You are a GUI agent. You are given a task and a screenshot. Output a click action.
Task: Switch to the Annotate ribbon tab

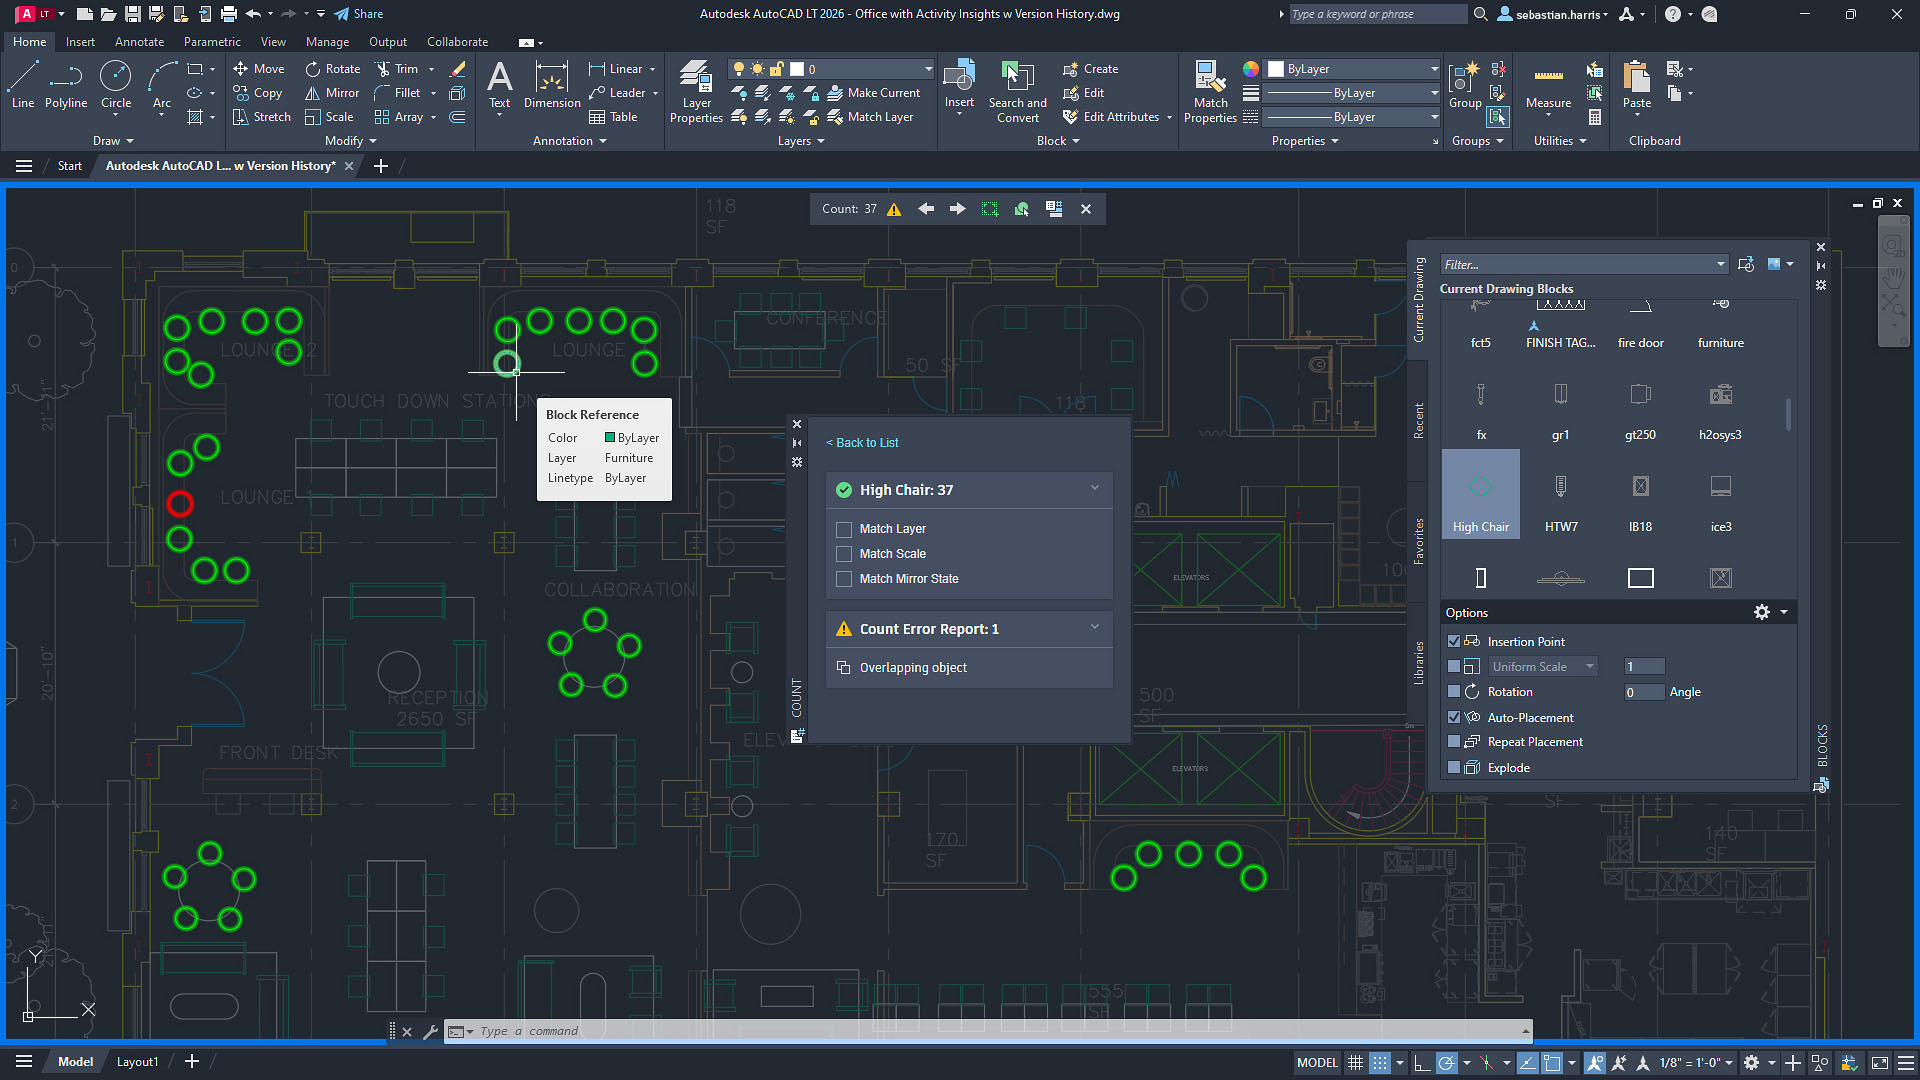point(139,41)
